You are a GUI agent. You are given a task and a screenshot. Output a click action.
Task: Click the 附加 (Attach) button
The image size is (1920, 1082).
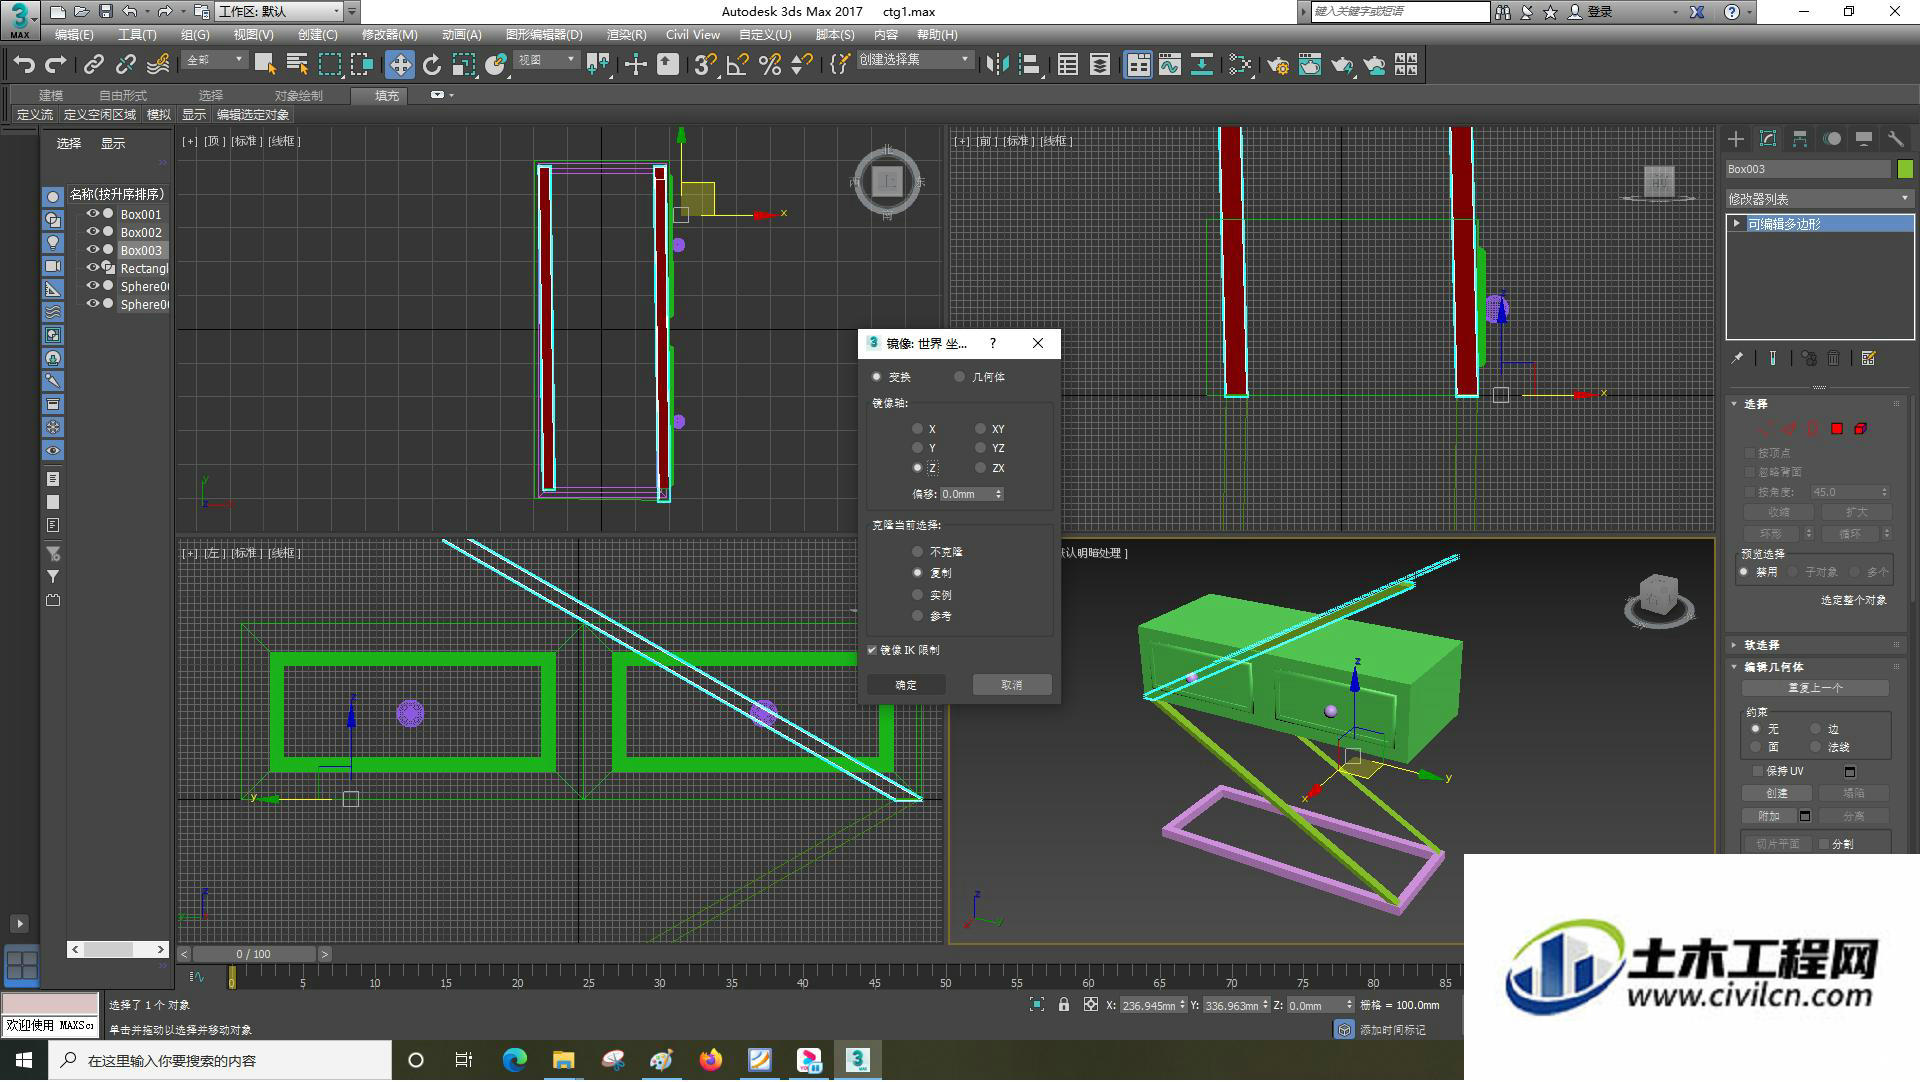1769,816
